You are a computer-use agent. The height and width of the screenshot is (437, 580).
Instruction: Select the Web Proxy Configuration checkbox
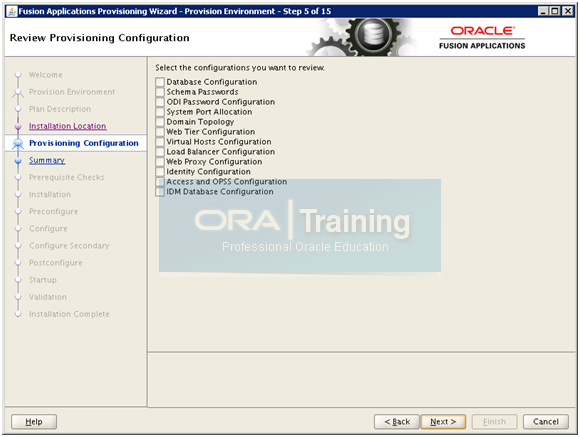point(160,162)
